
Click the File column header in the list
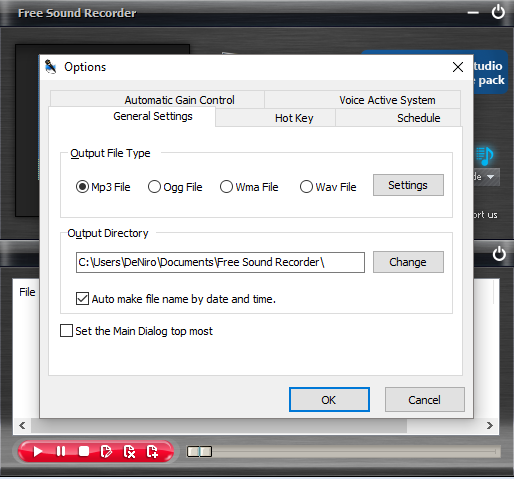click(27, 292)
